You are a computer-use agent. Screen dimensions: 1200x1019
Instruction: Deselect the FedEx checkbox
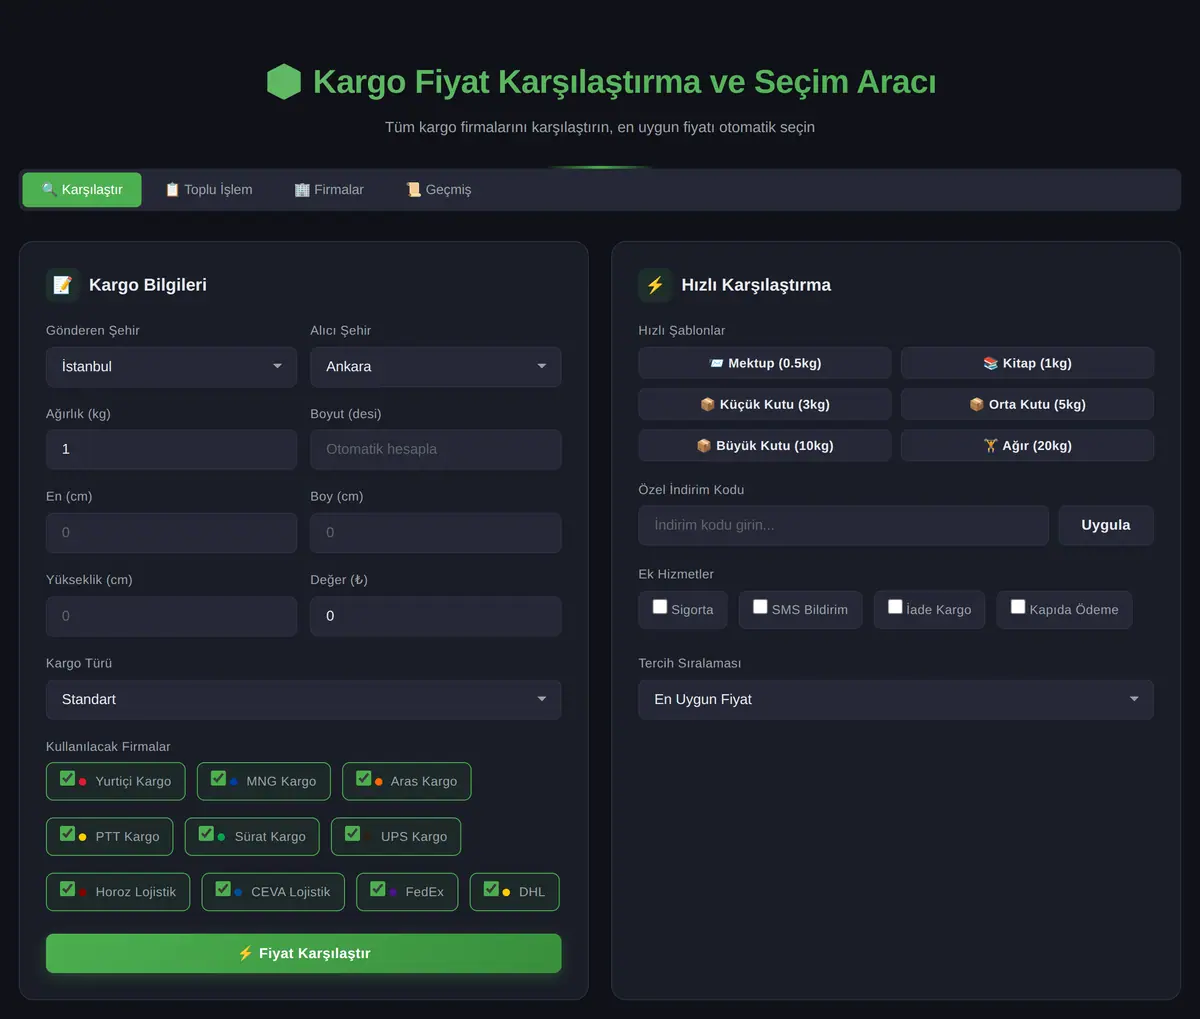coord(377,888)
